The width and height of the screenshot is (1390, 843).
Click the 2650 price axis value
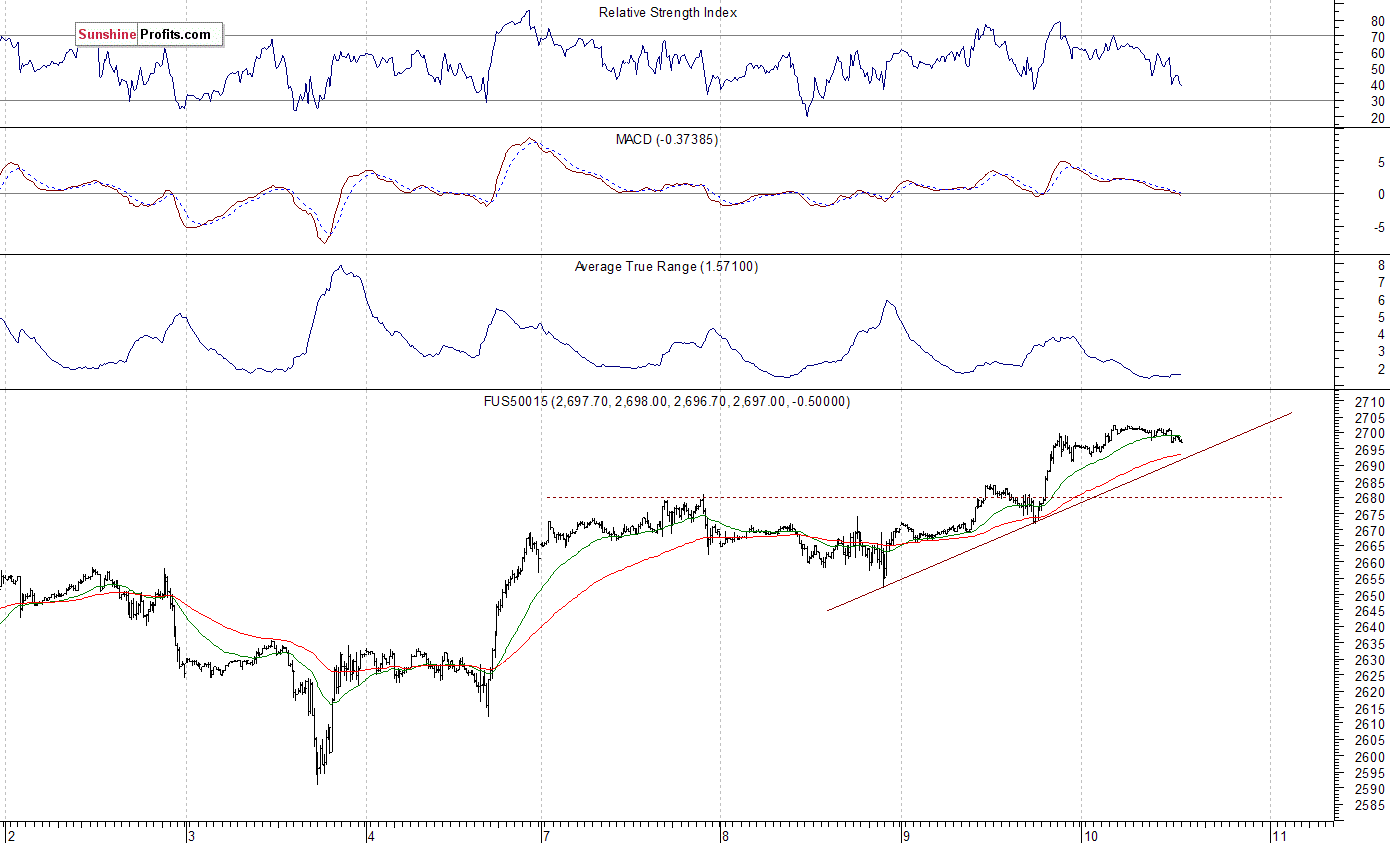point(1370,596)
